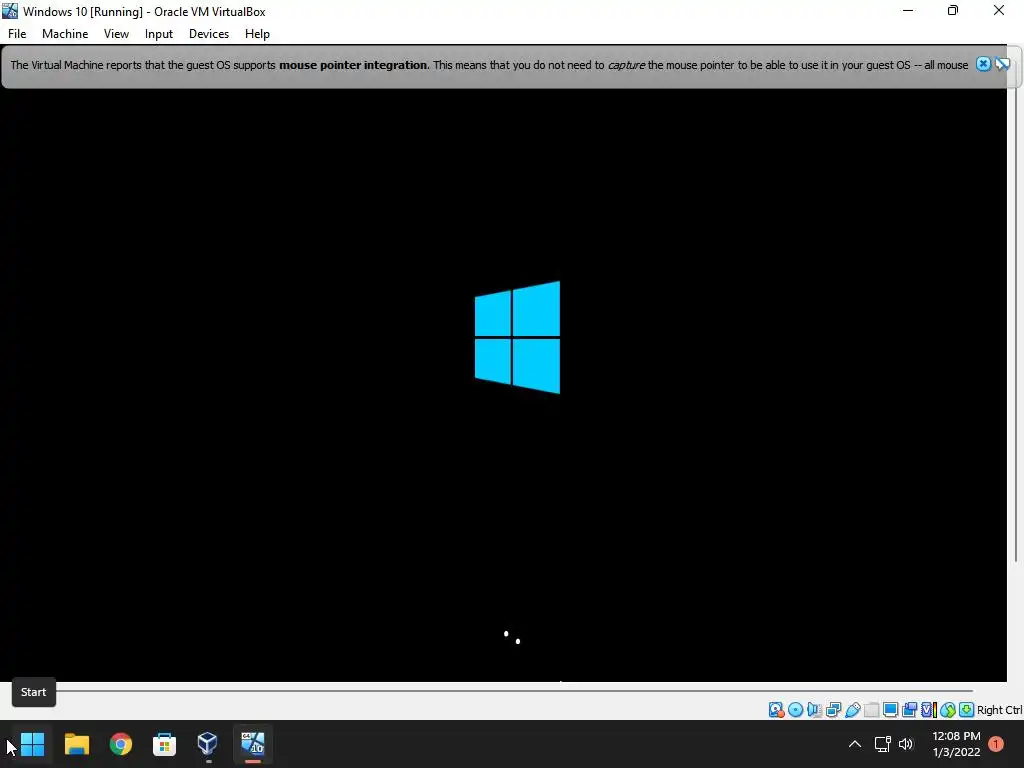Open the View menu
Viewport: 1024px width, 768px height.
pyautogui.click(x=116, y=34)
